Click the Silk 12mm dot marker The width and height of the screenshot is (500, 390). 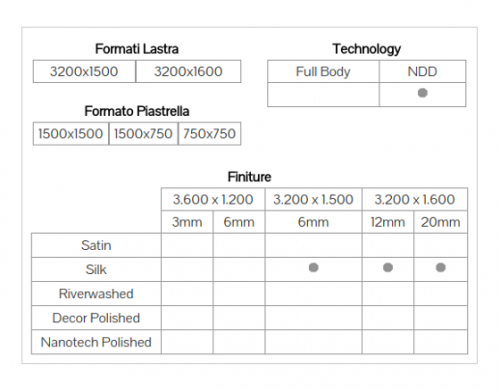pos(388,267)
